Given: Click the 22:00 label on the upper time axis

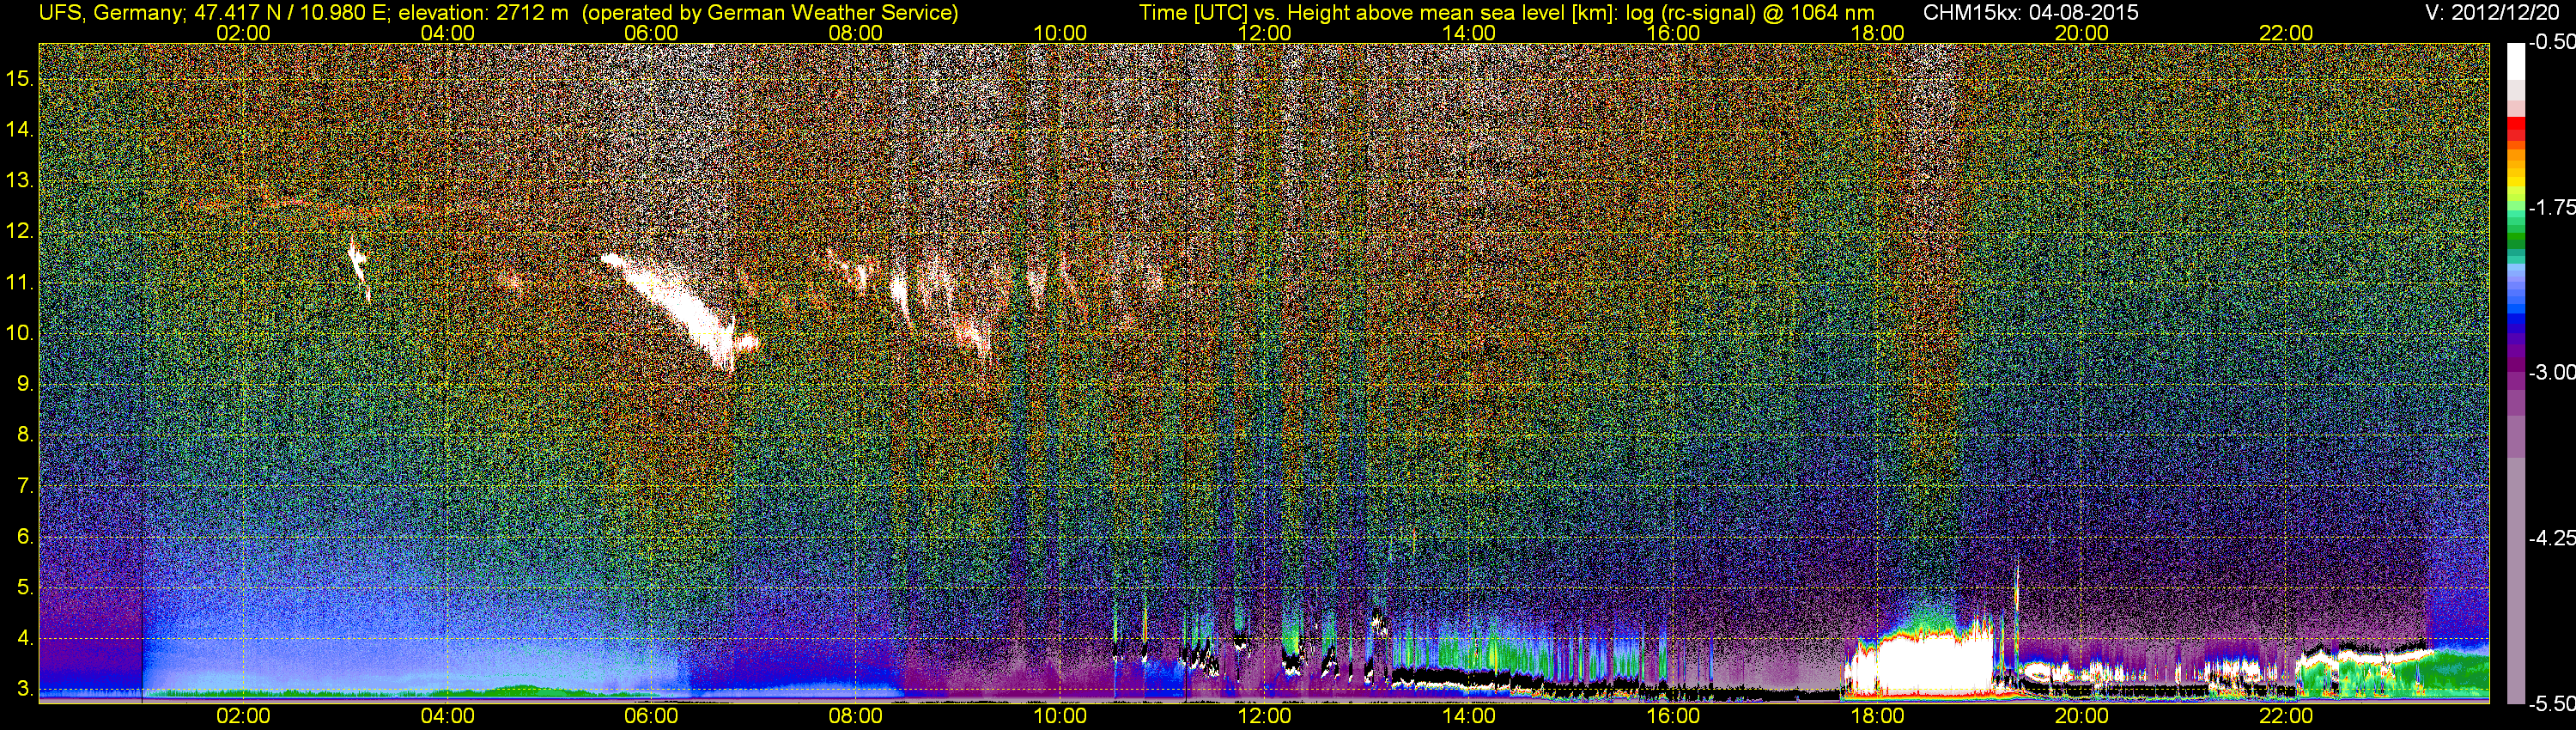Looking at the screenshot, I should pyautogui.click(x=2286, y=33).
